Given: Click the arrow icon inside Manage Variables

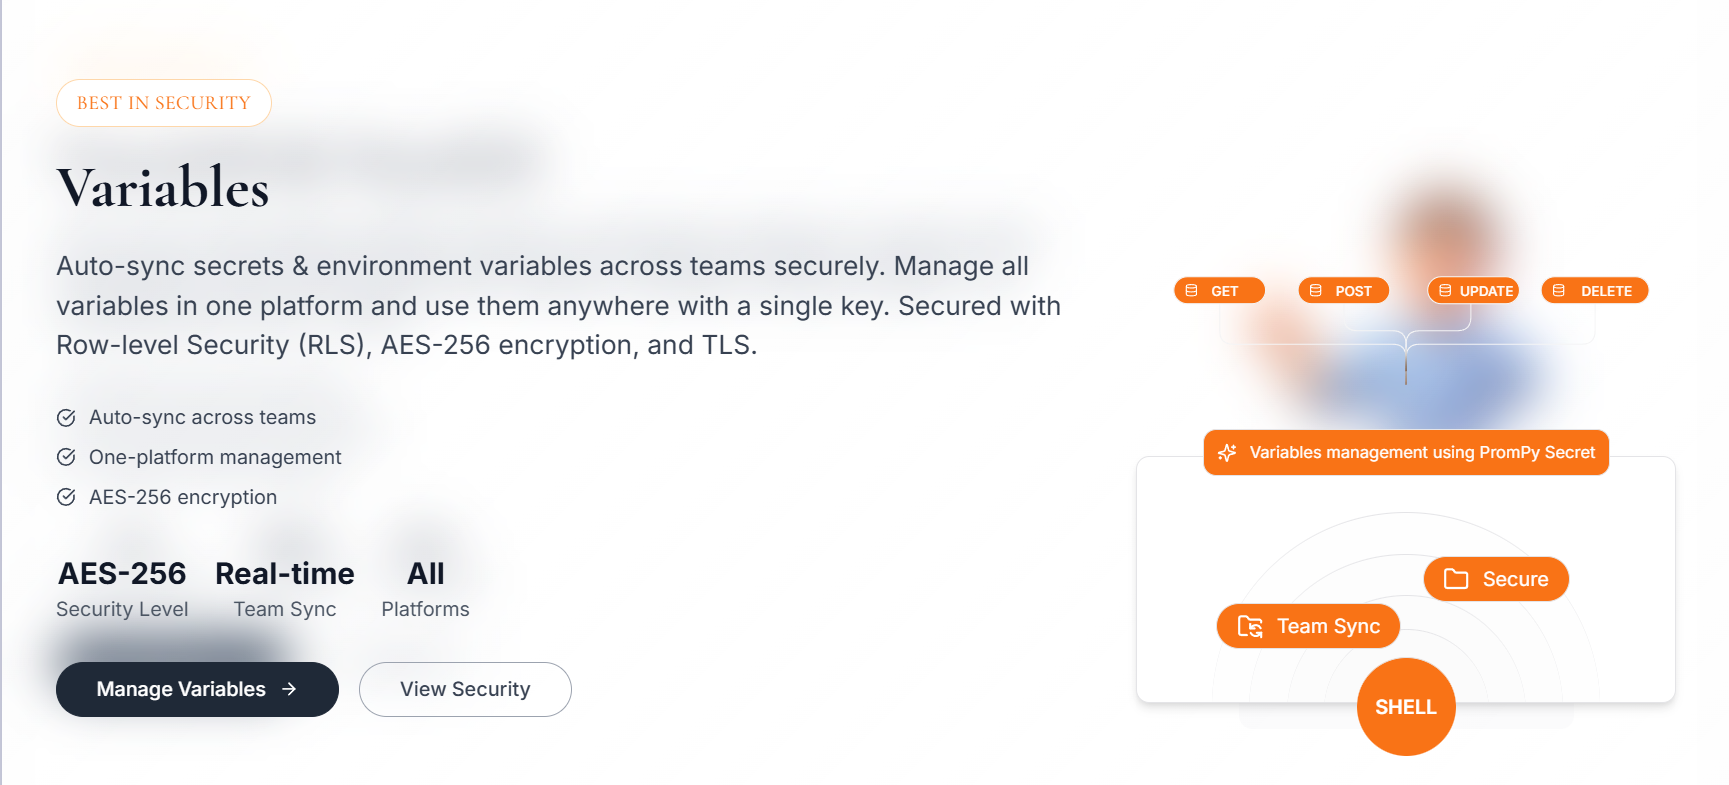Looking at the screenshot, I should [289, 689].
